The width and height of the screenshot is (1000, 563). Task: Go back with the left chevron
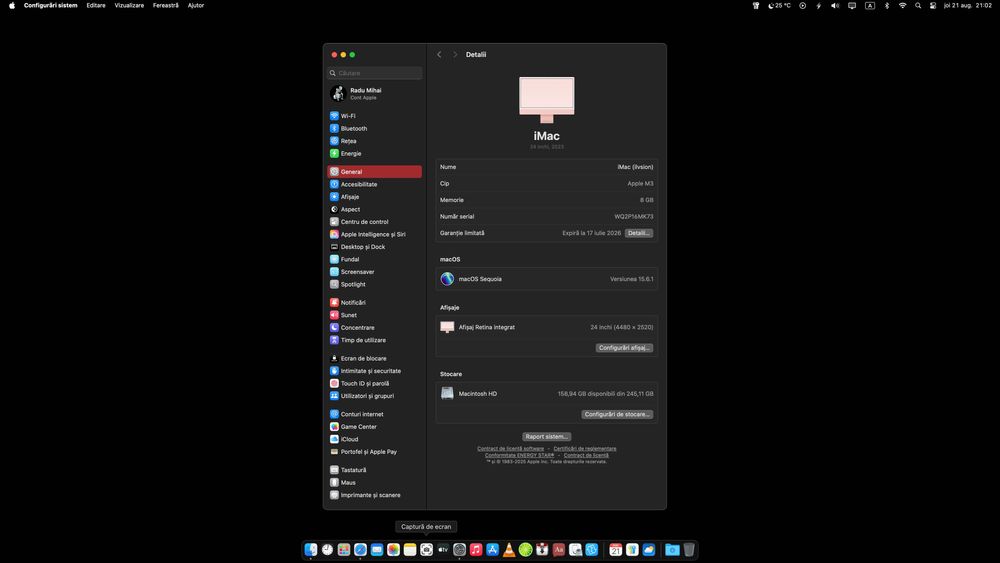click(x=439, y=55)
